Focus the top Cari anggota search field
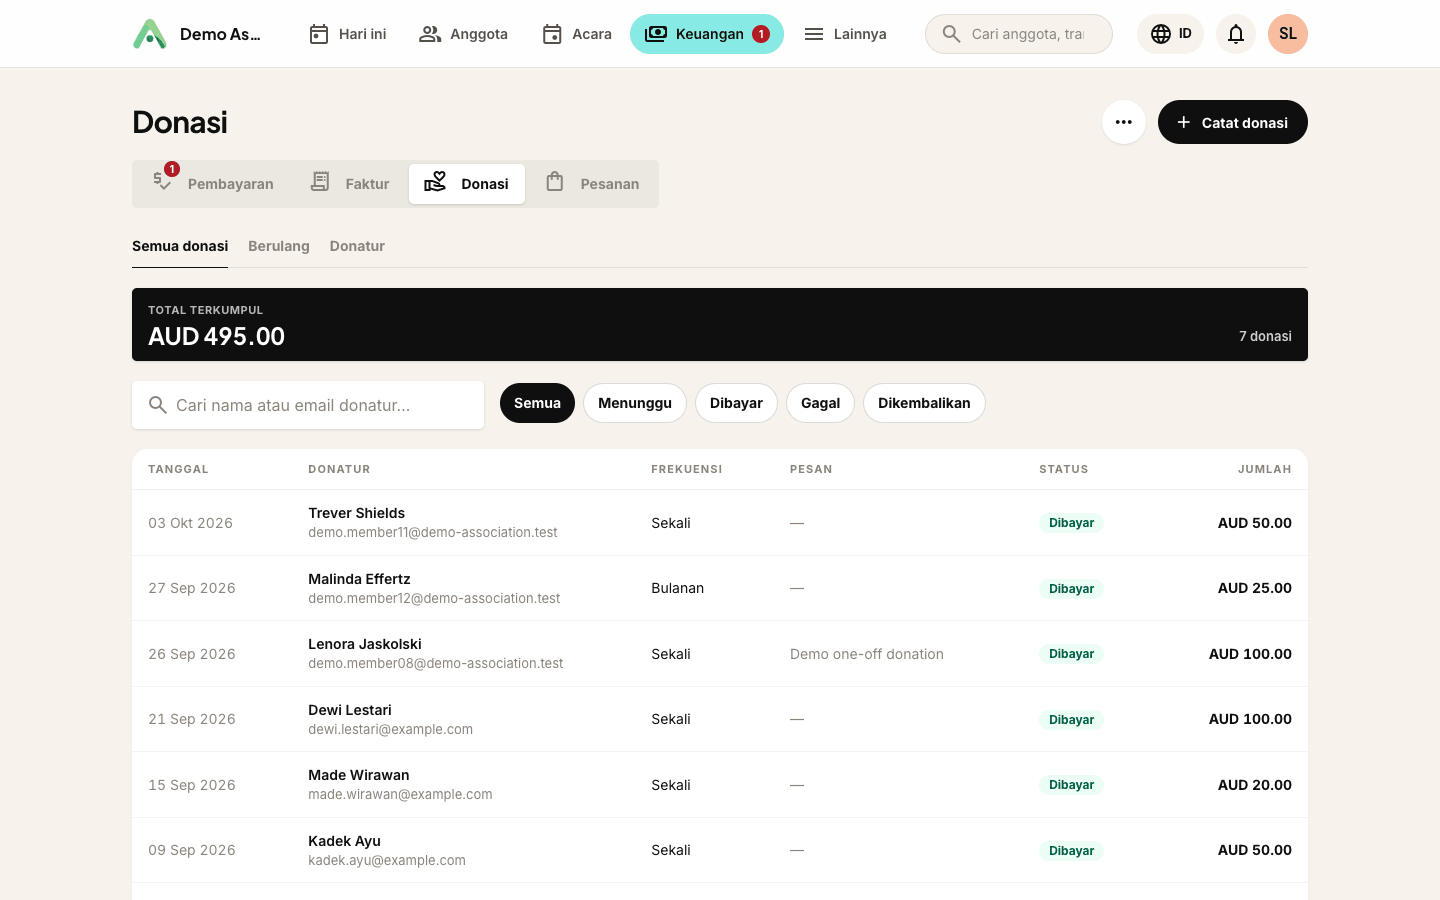The height and width of the screenshot is (900, 1440). (1019, 34)
